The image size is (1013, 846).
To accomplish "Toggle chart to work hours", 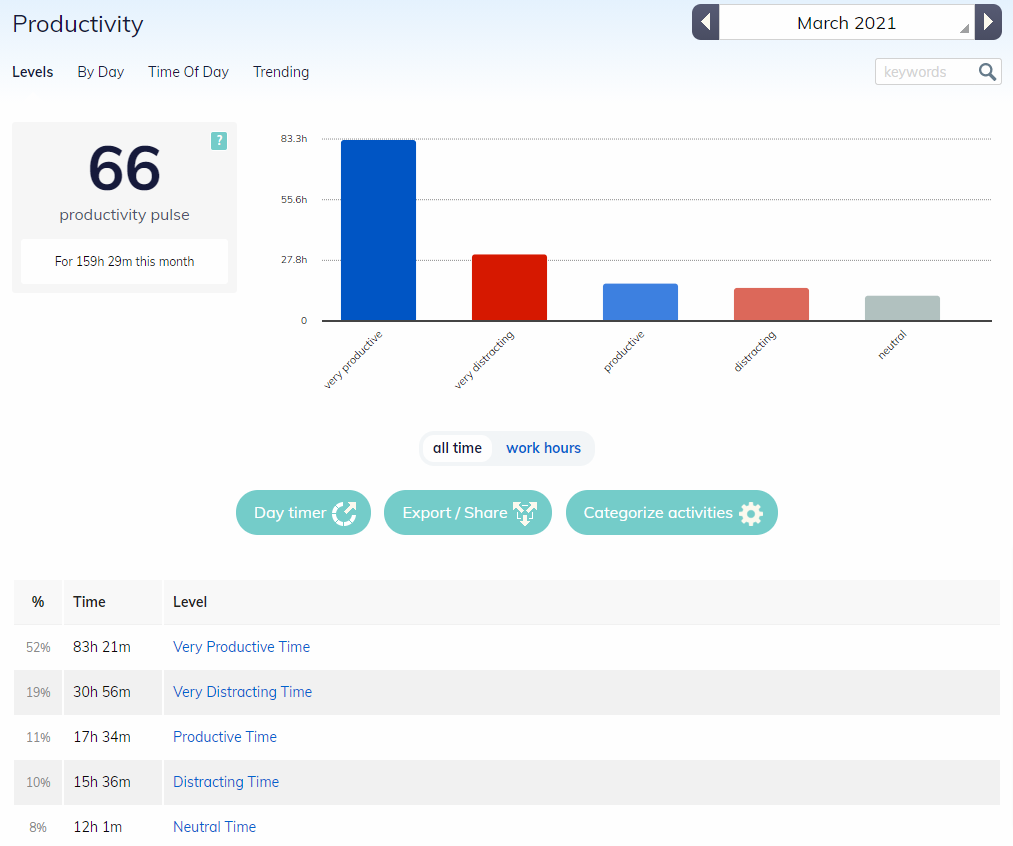I will (543, 448).
